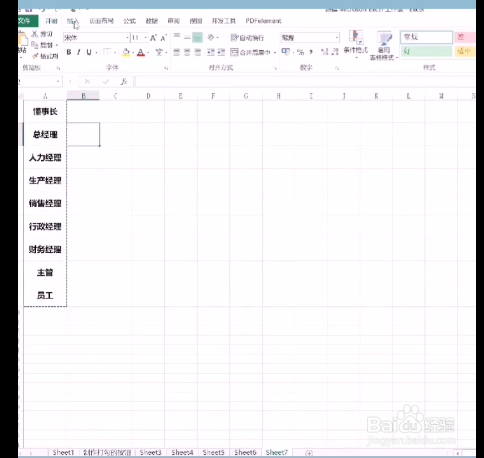The image size is (484, 458).
Task: Toggle italic formatting
Action: point(79,52)
